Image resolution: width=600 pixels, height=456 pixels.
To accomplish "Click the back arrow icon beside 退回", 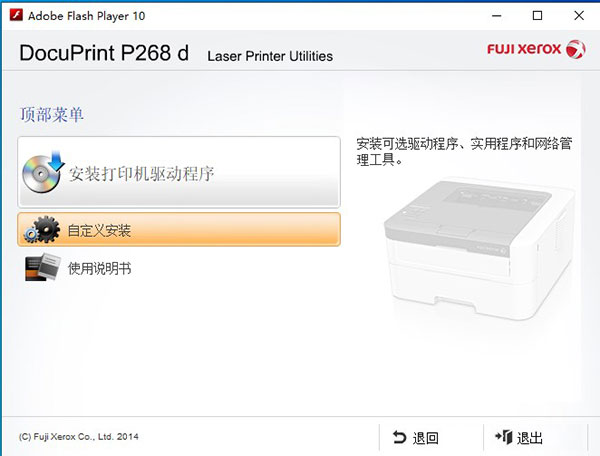I will pyautogui.click(x=398, y=437).
